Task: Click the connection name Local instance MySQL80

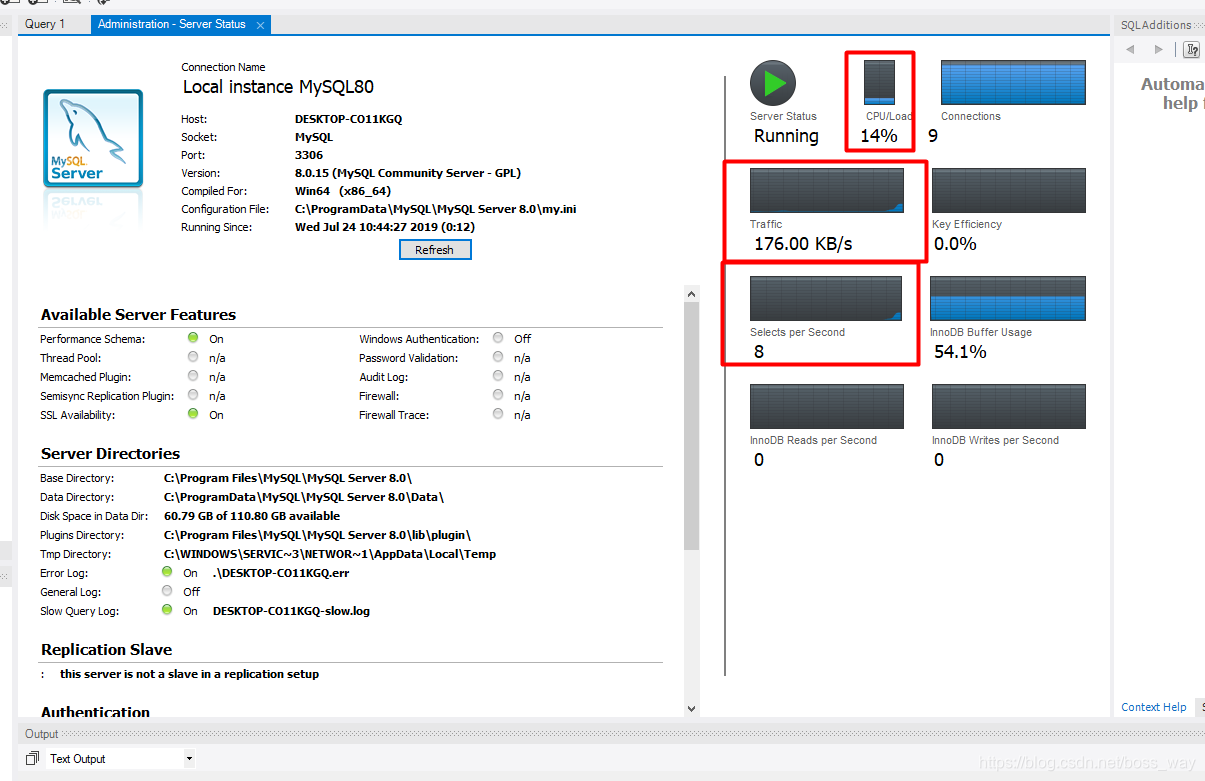Action: click(278, 87)
